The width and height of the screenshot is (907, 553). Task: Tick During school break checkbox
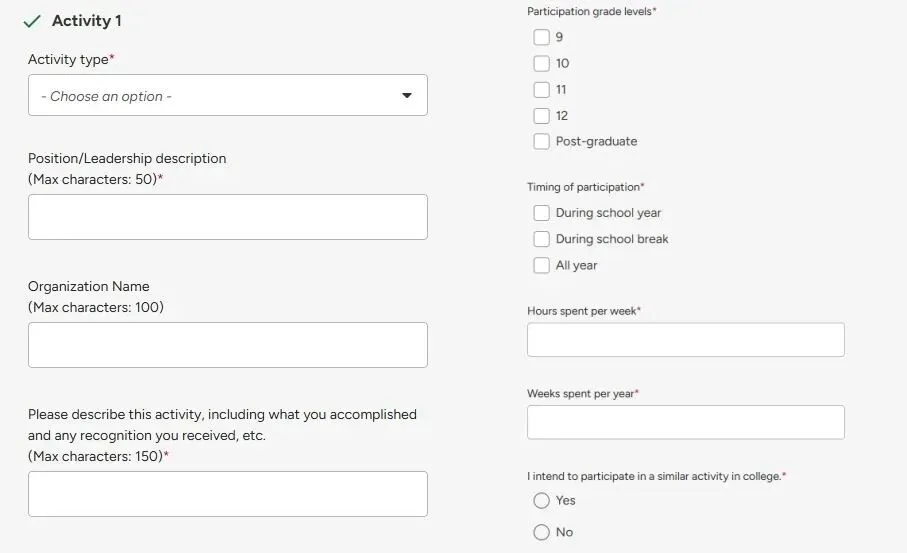(x=541, y=239)
